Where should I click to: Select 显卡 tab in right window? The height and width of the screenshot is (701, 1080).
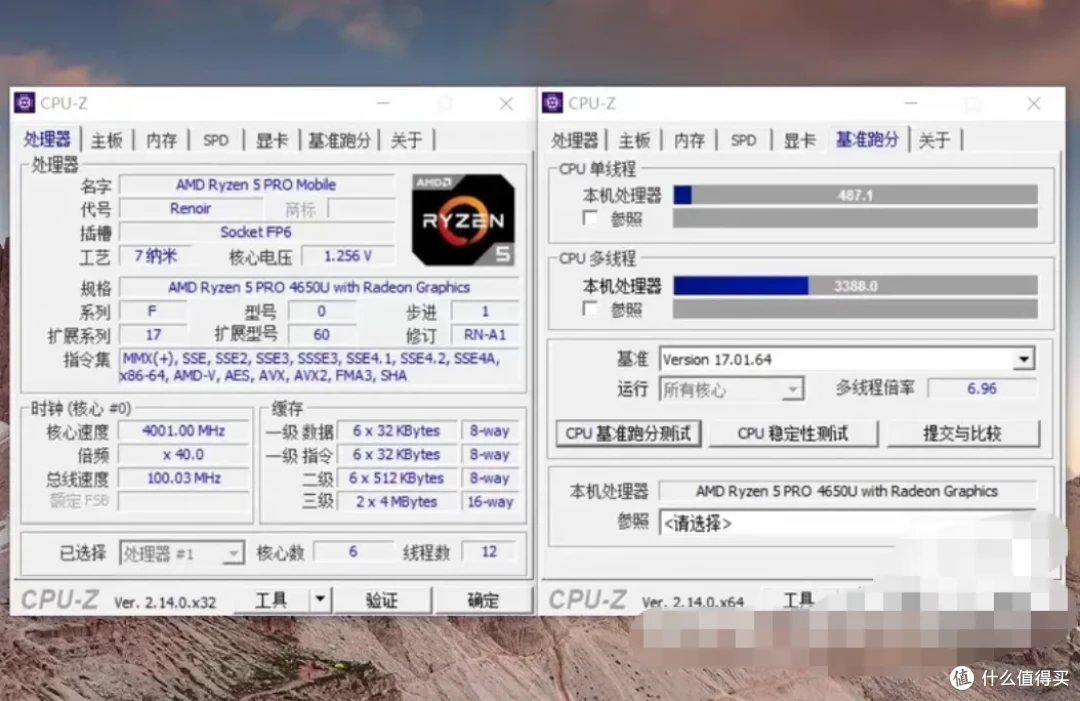tap(800, 140)
